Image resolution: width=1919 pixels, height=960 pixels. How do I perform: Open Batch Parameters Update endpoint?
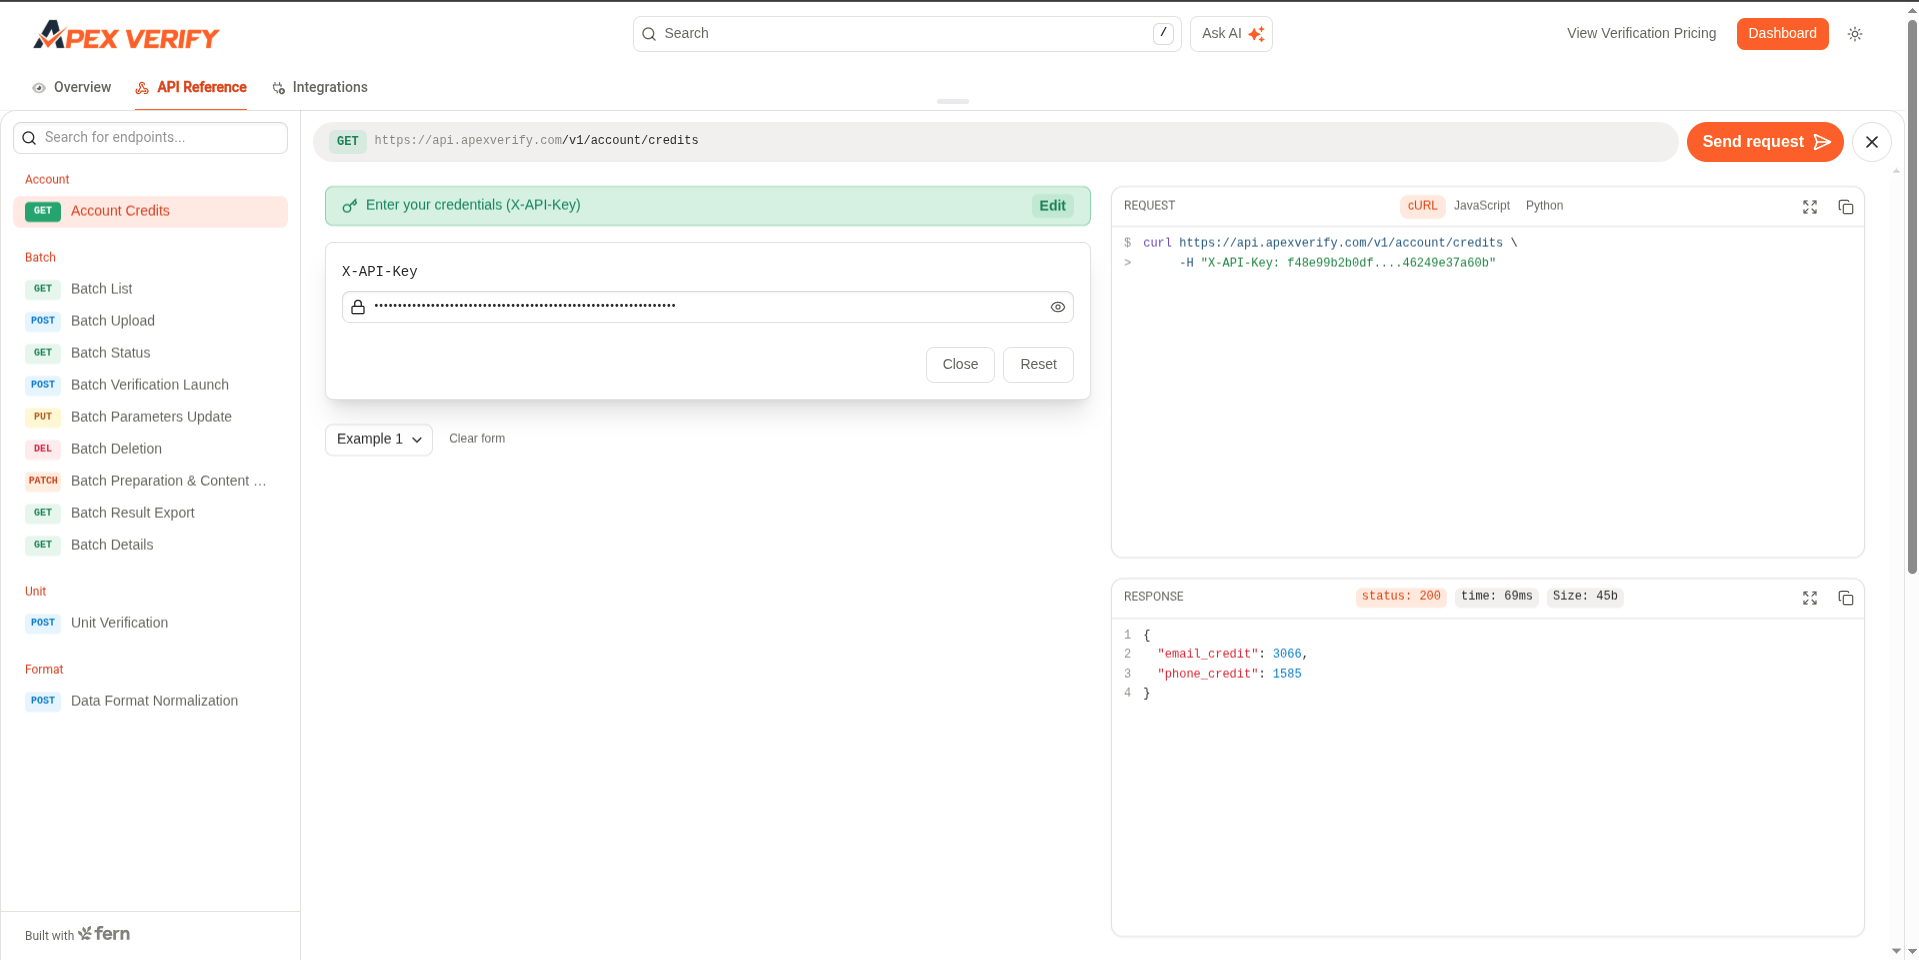[150, 417]
